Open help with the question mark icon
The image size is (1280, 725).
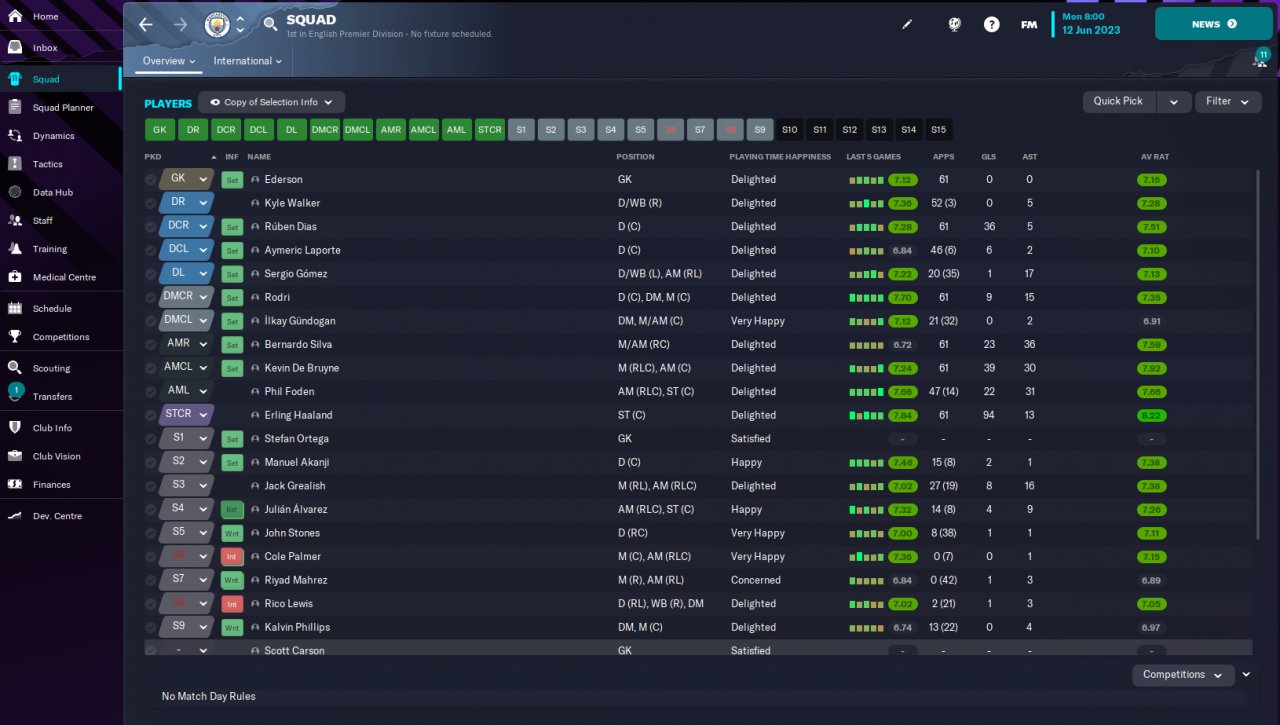click(991, 24)
